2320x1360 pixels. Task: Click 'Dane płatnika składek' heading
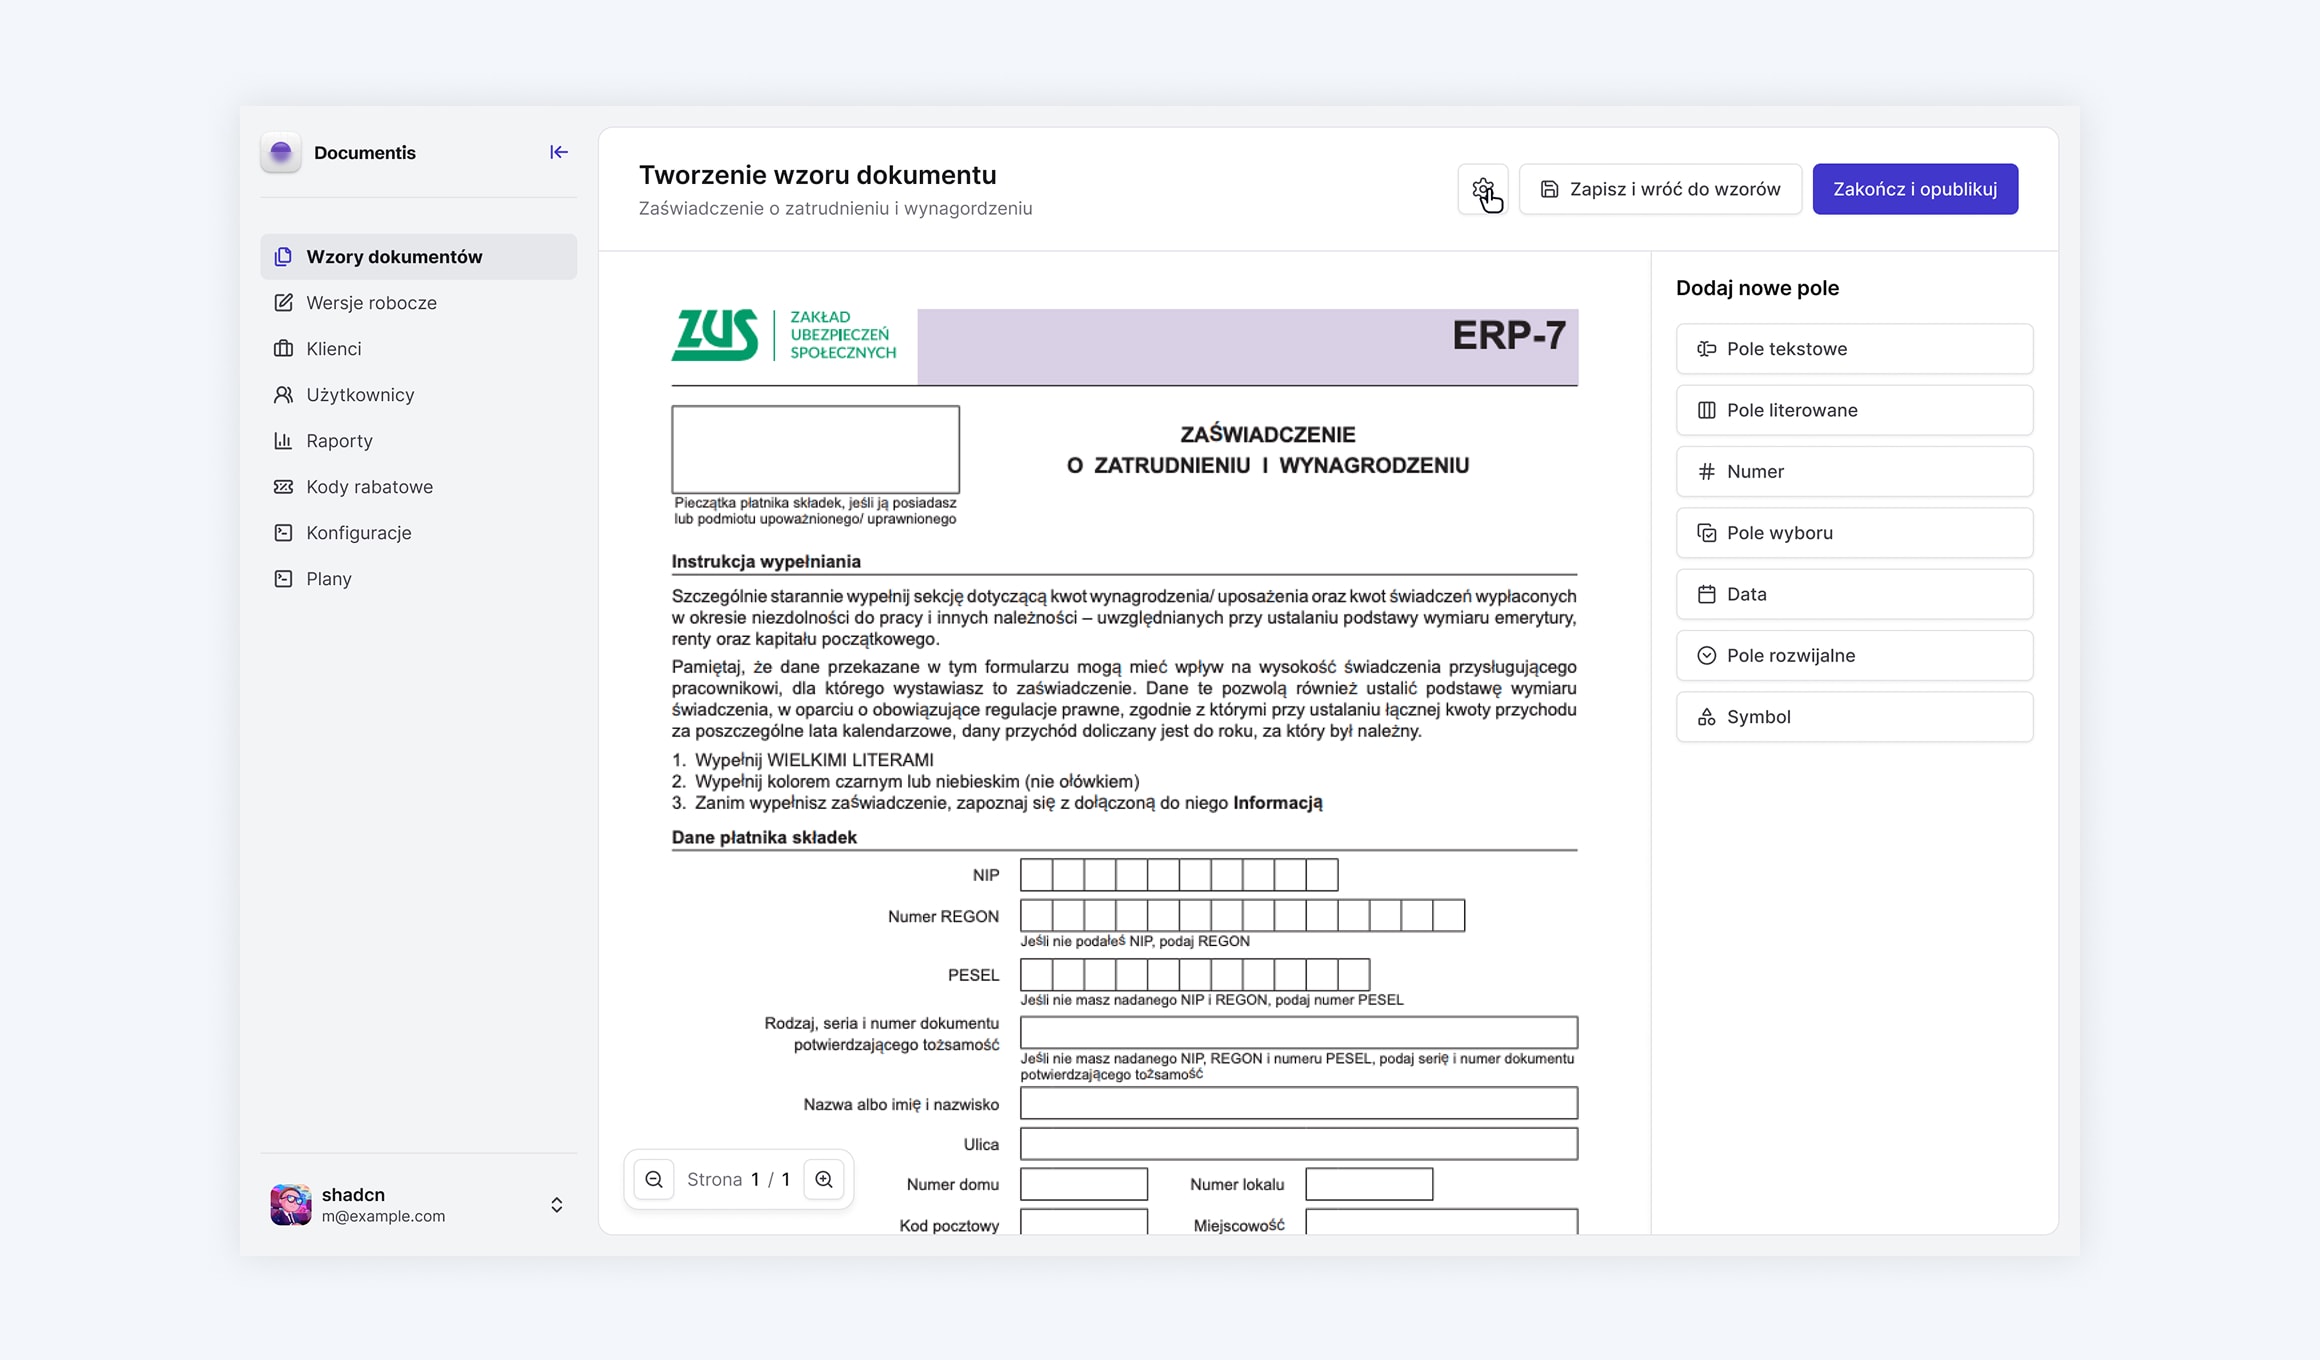click(764, 838)
